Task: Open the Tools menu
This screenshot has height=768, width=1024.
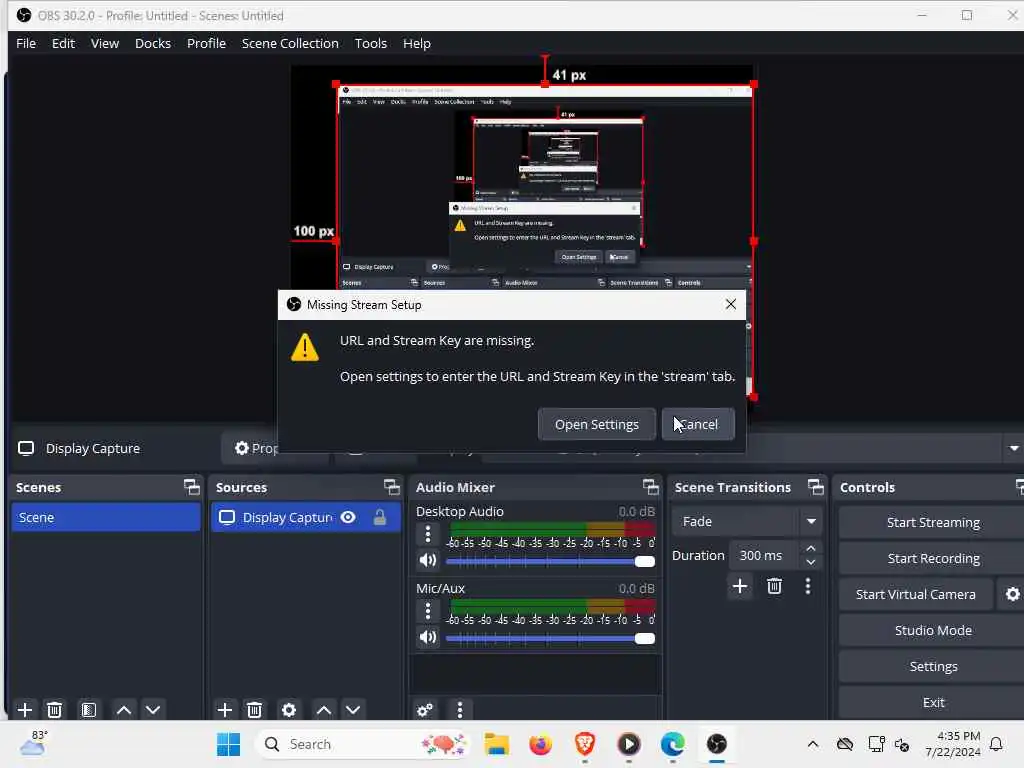Action: coord(370,43)
